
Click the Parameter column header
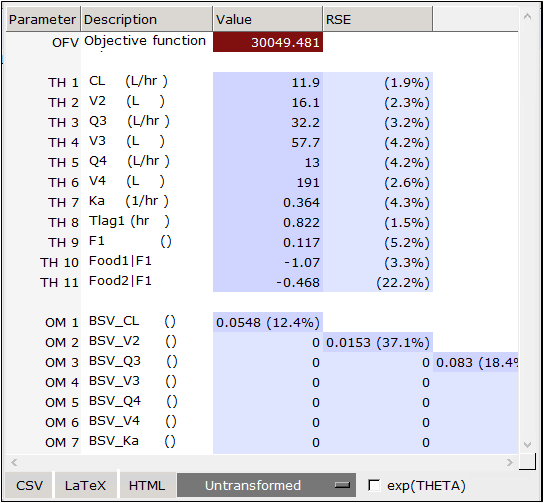coord(43,19)
